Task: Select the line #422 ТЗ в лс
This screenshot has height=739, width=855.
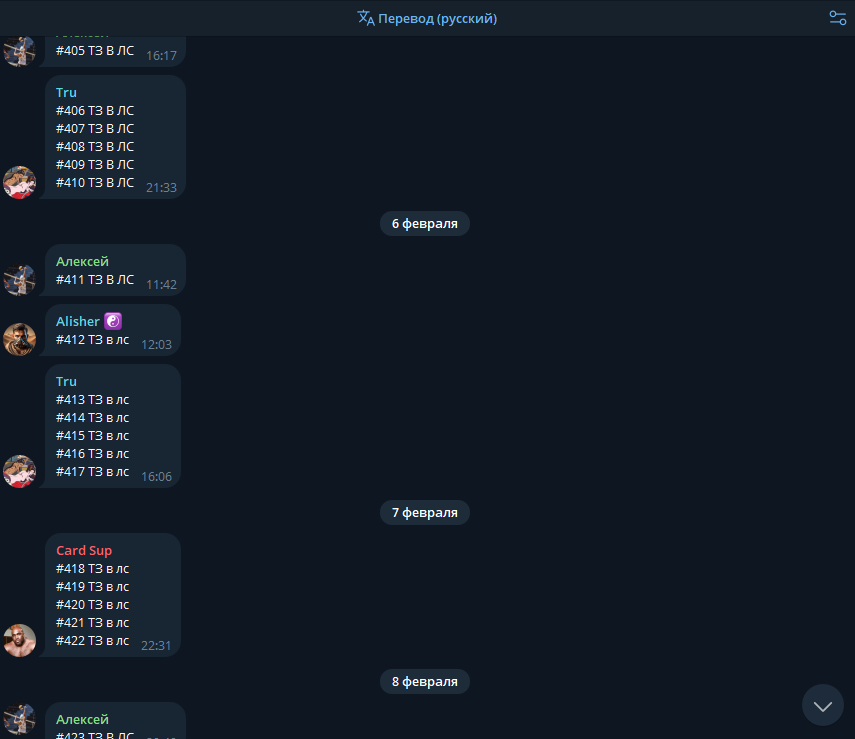Action: 93,641
